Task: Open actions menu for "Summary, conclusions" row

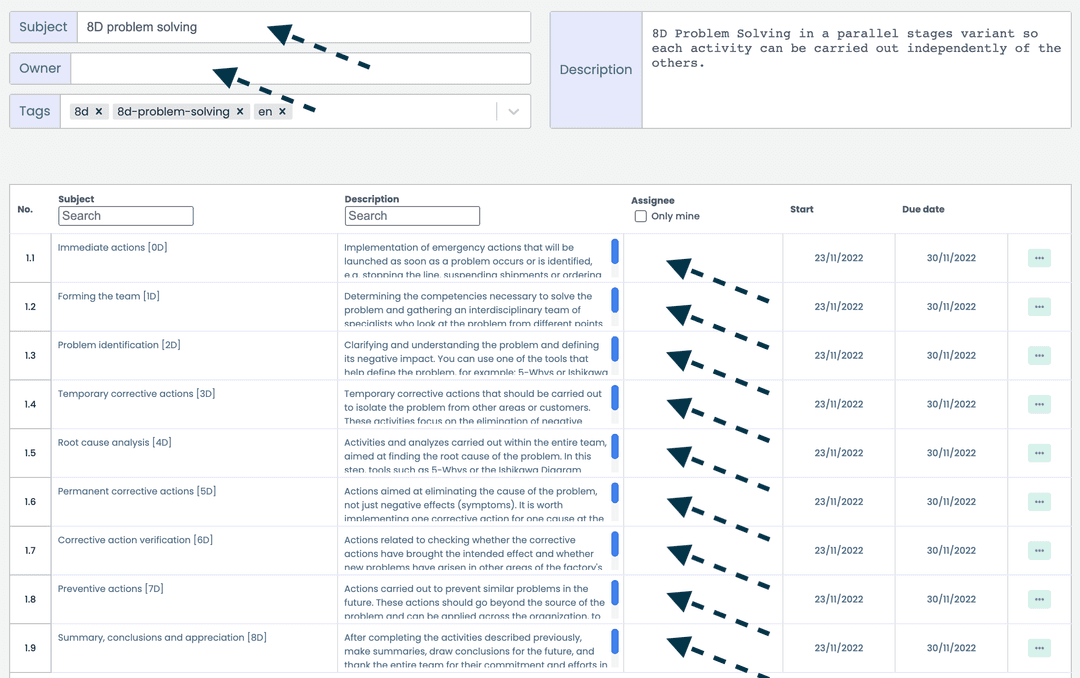Action: tap(1039, 647)
